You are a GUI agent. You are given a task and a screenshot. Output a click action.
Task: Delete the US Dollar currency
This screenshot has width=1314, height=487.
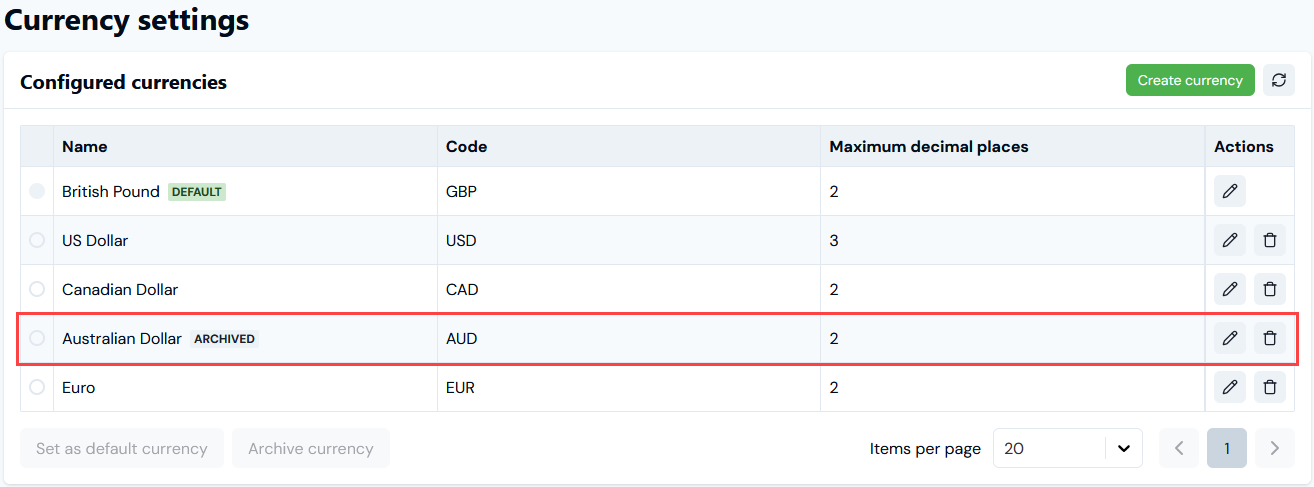click(1270, 240)
